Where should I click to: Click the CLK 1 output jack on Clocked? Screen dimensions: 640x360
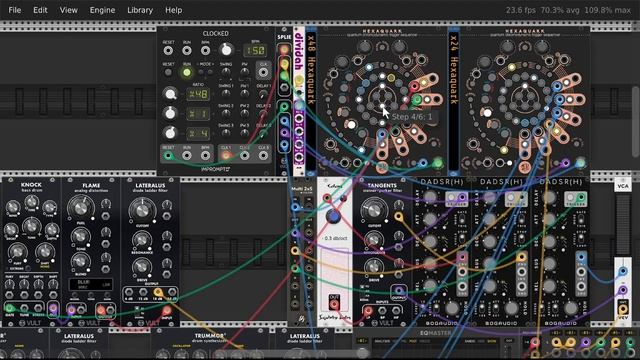[226, 156]
